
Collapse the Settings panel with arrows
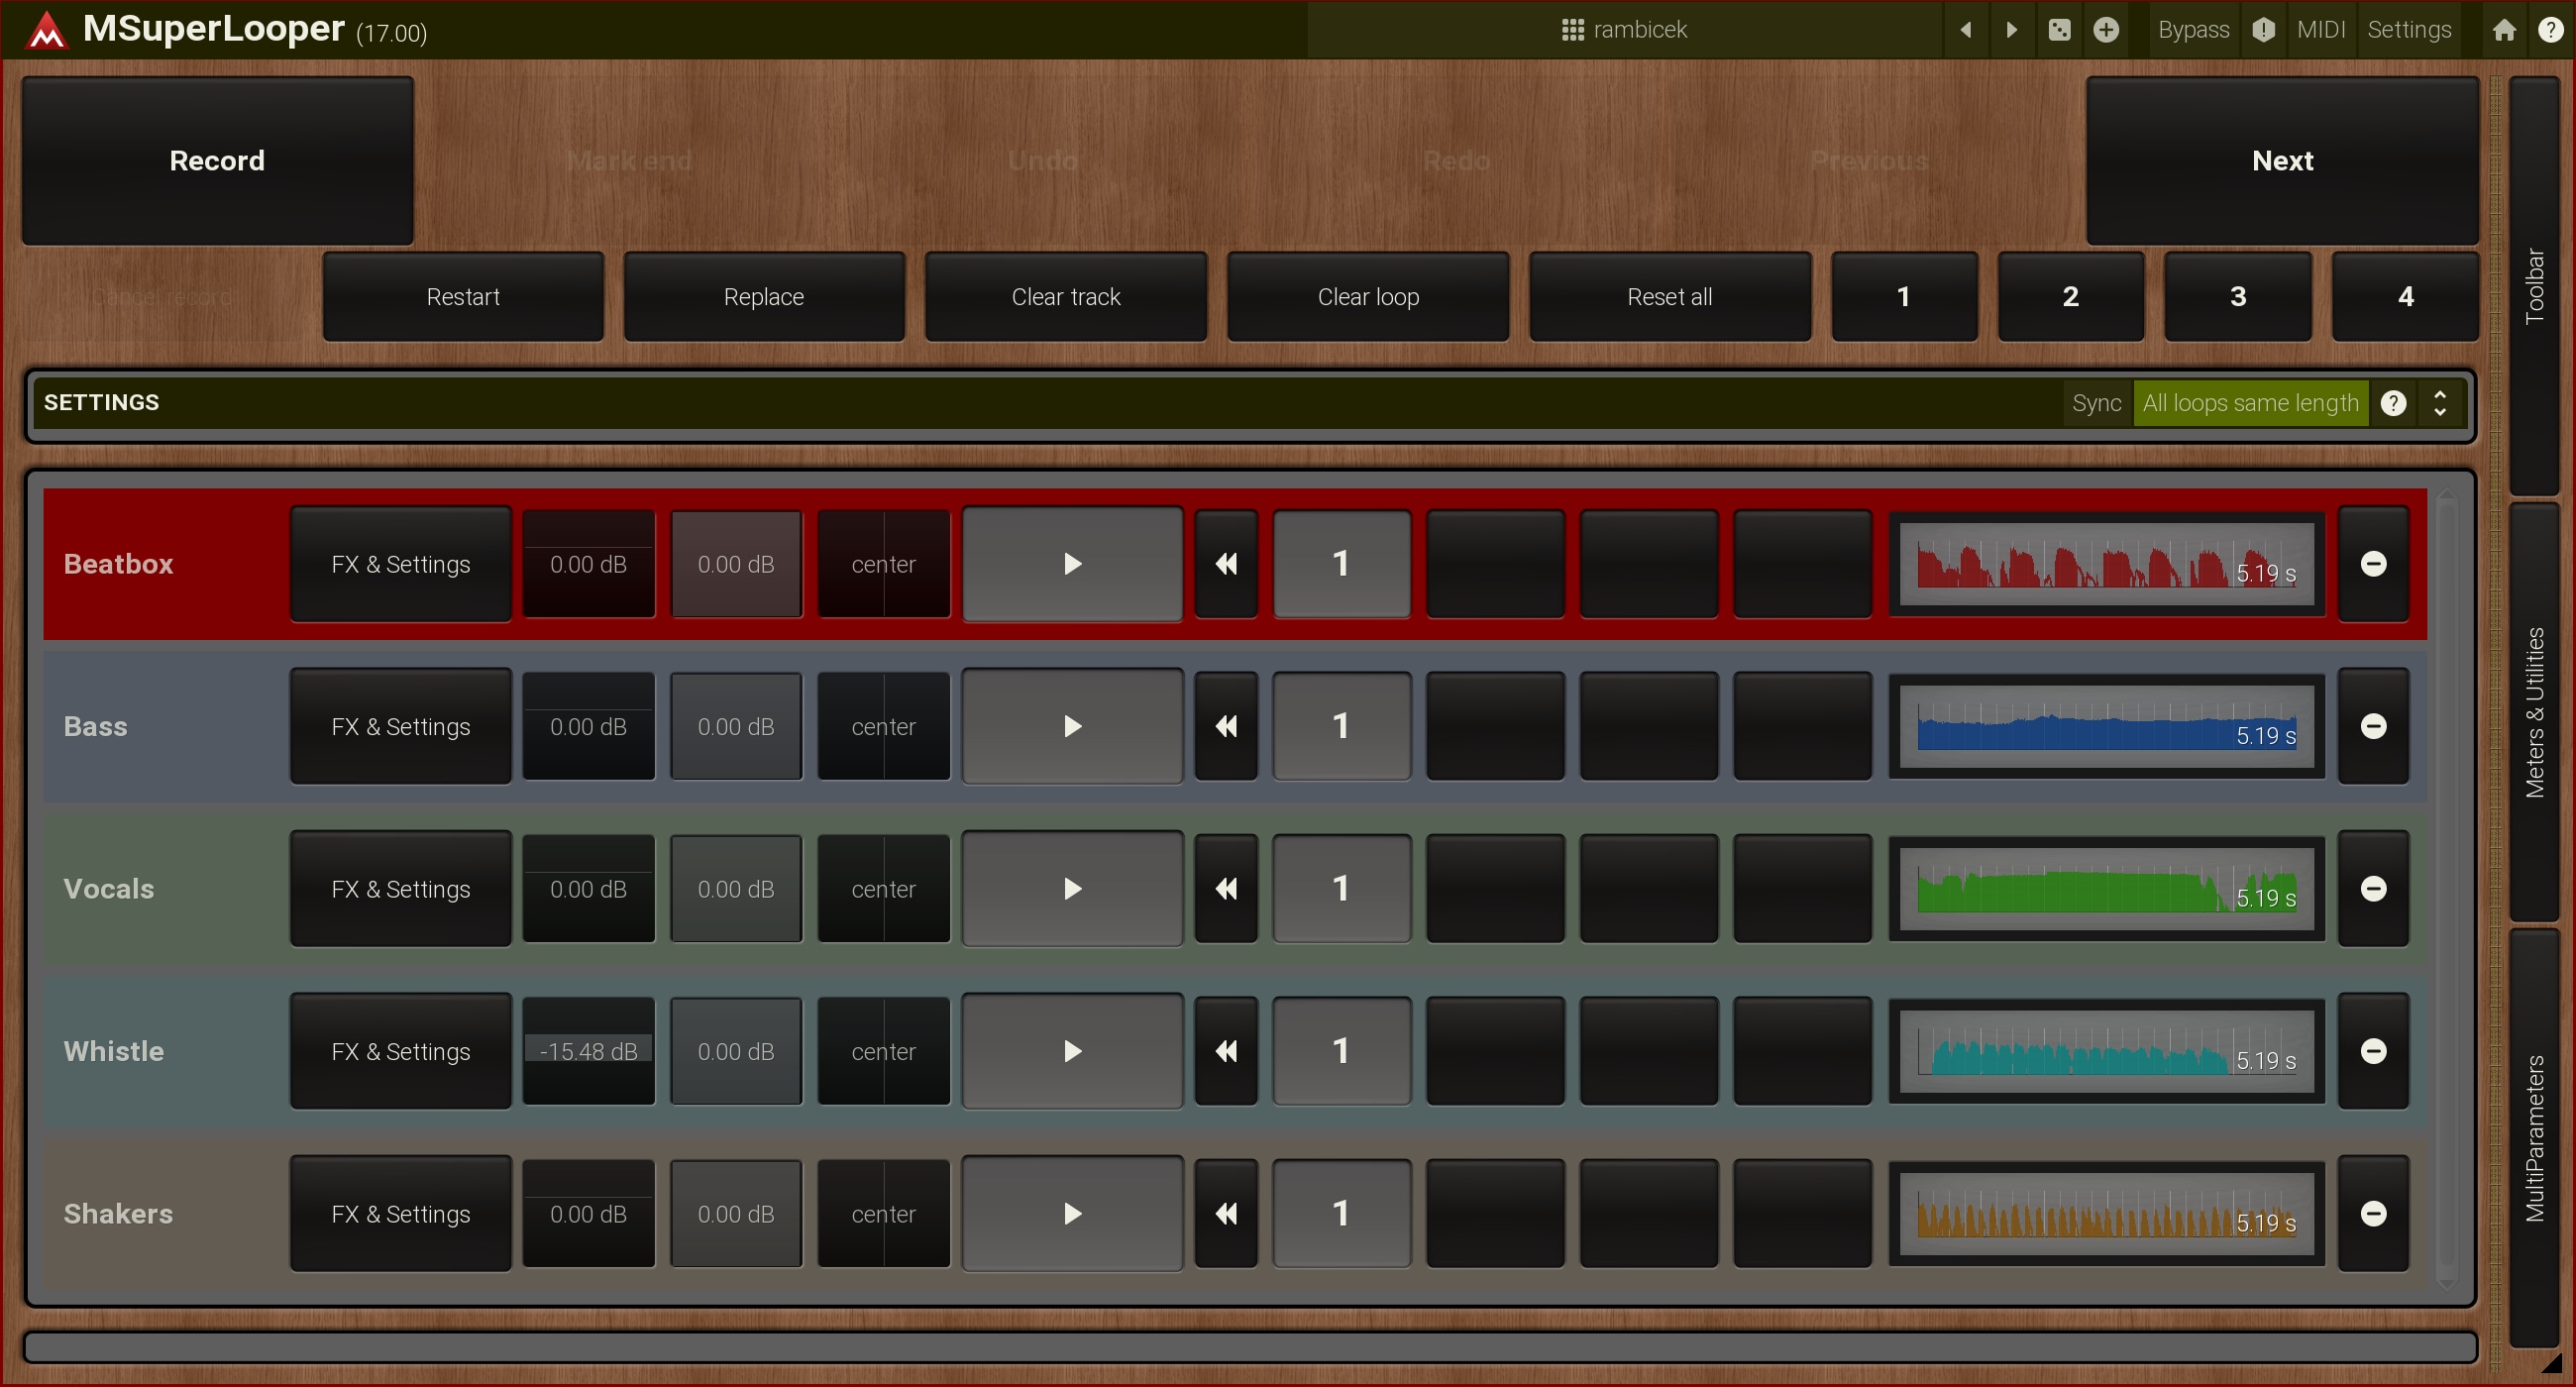click(x=2440, y=403)
